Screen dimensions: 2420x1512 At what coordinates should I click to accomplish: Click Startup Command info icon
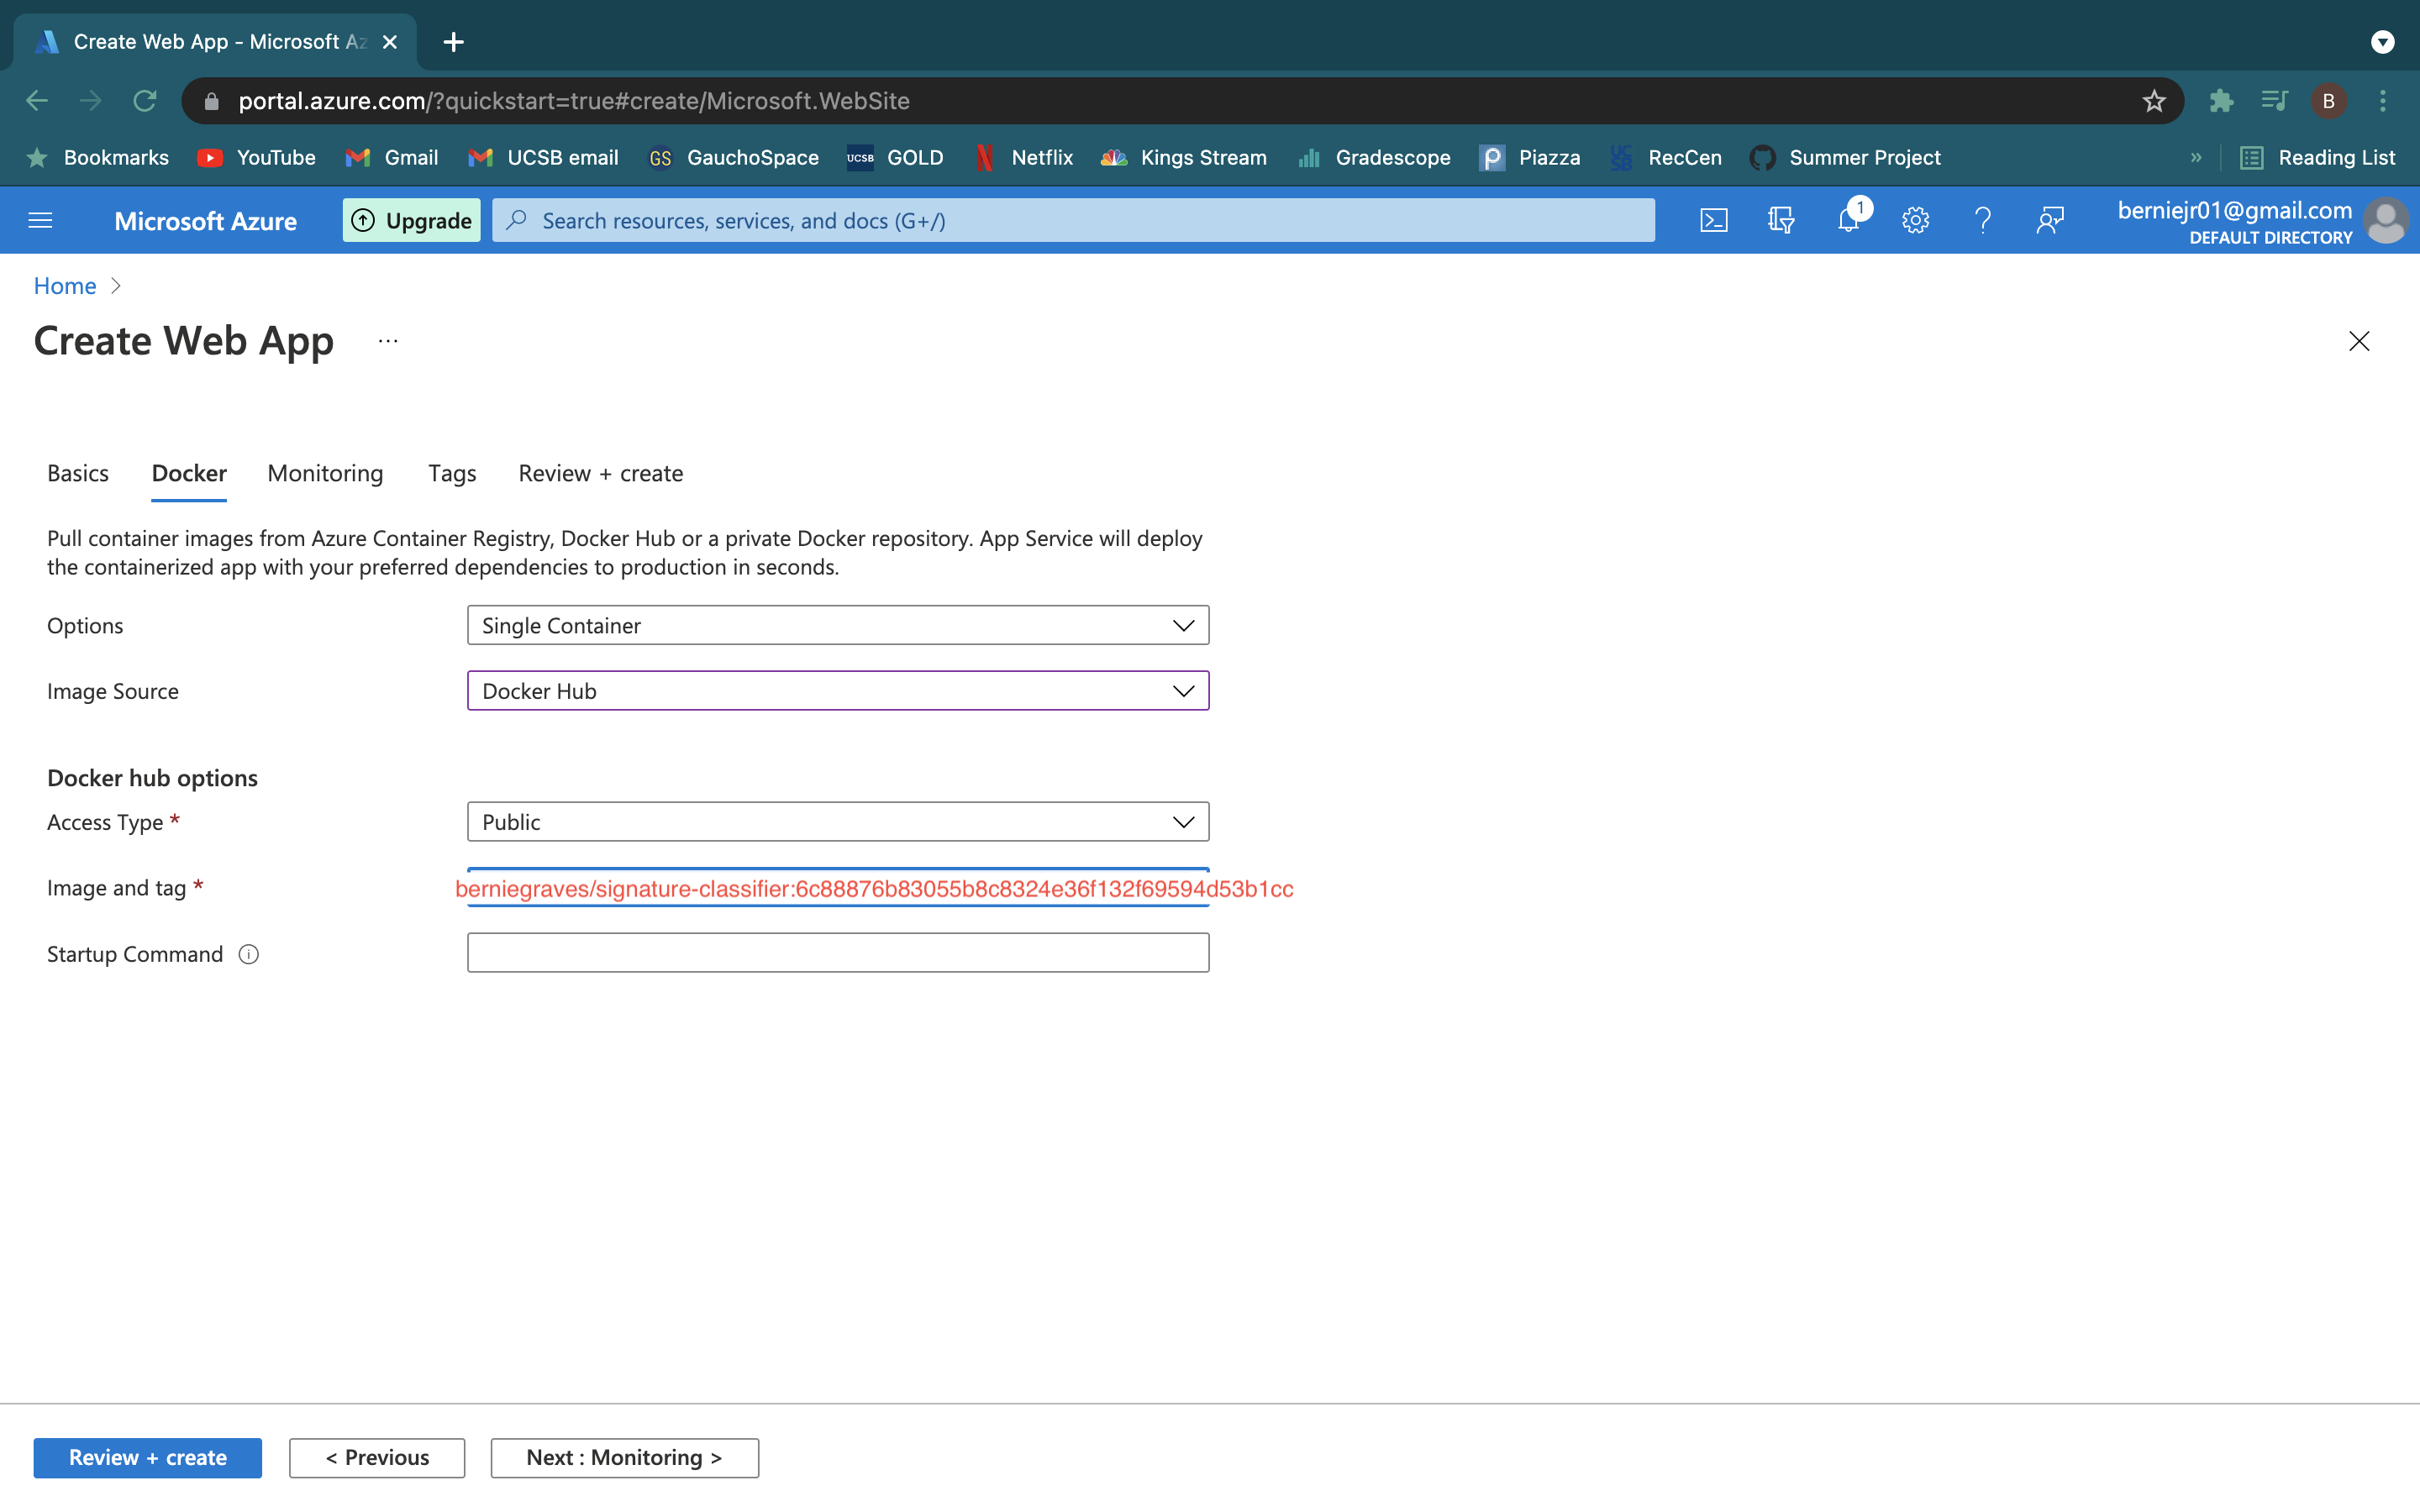(249, 954)
